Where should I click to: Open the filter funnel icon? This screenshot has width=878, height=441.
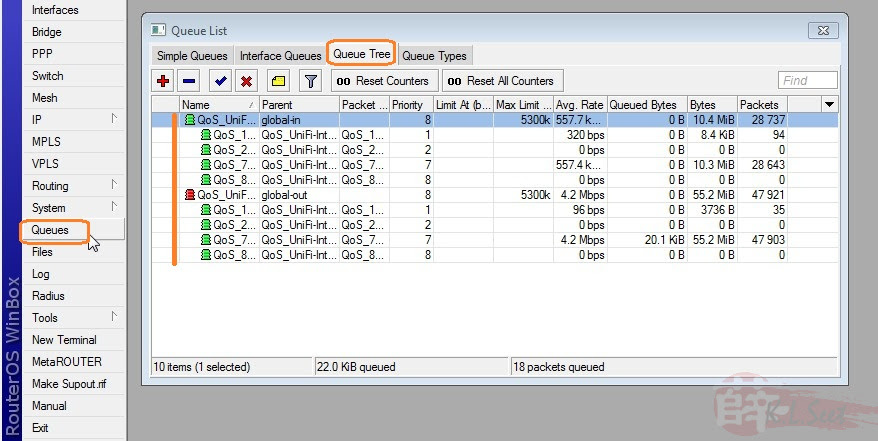coord(310,81)
